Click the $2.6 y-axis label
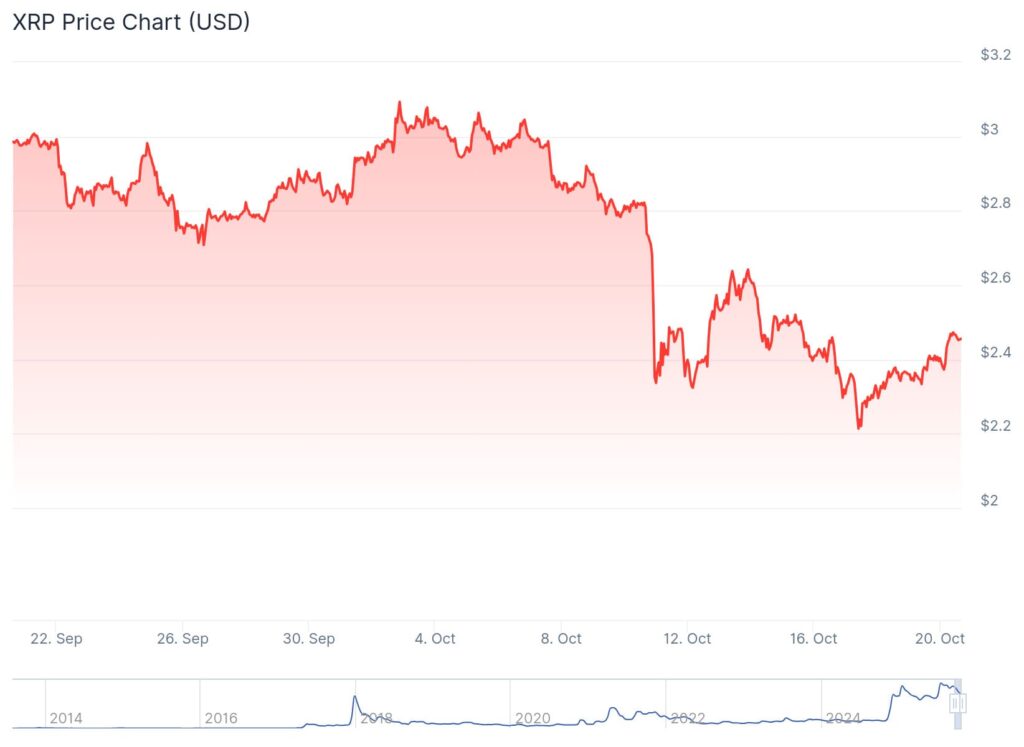This screenshot has width=1024, height=747. coord(996,277)
